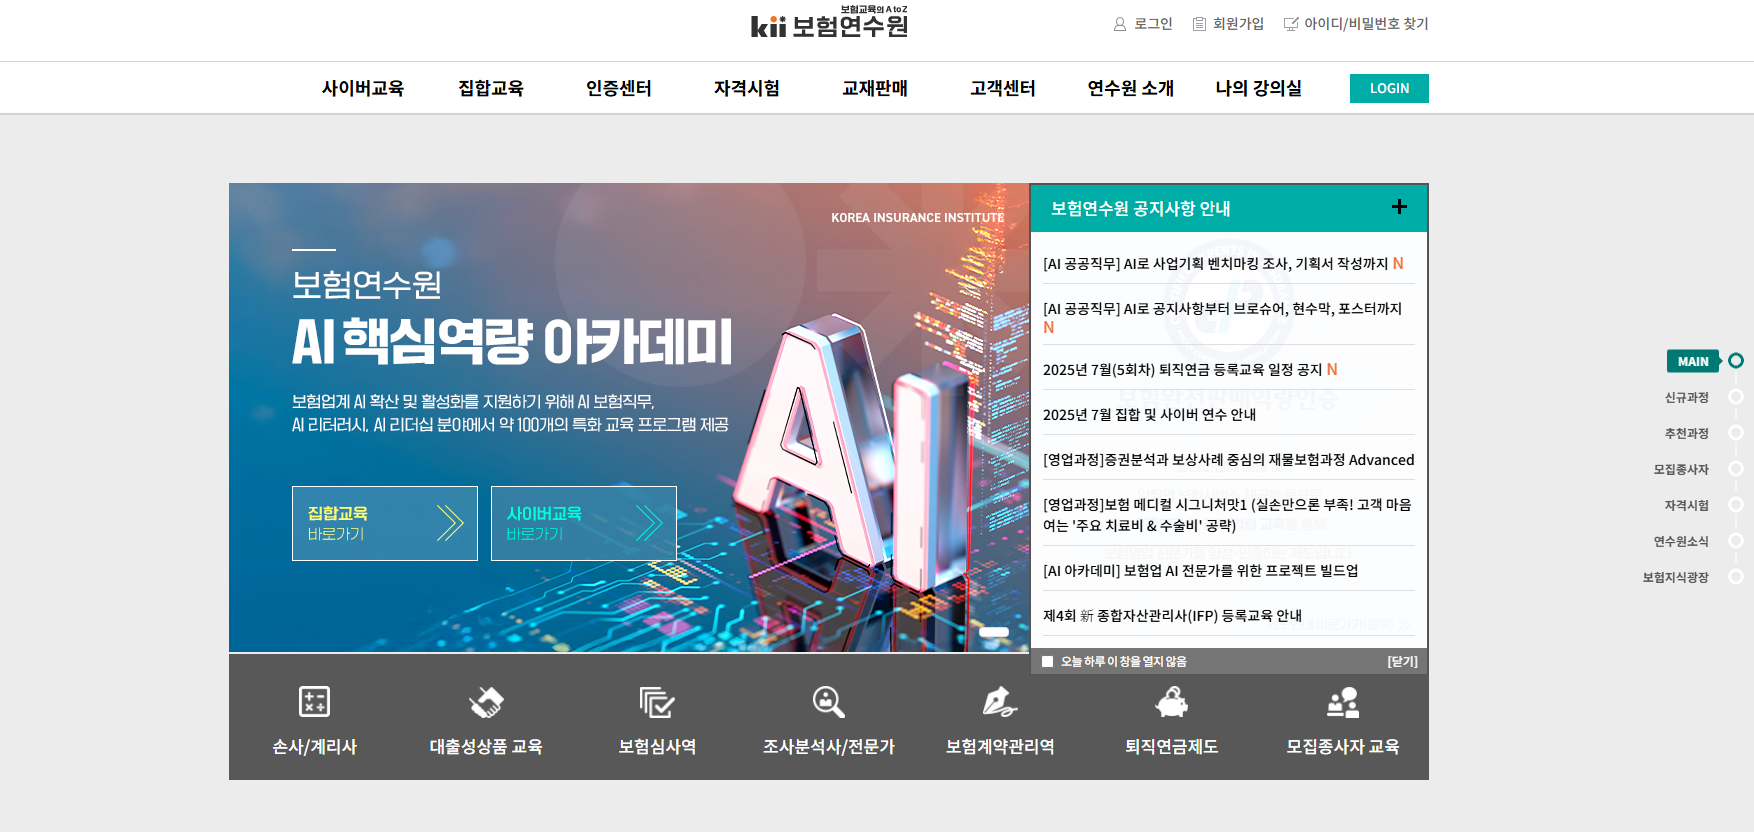Click the 보험지식광장 side label
Image resolution: width=1754 pixels, height=832 pixels.
pos(1675,578)
